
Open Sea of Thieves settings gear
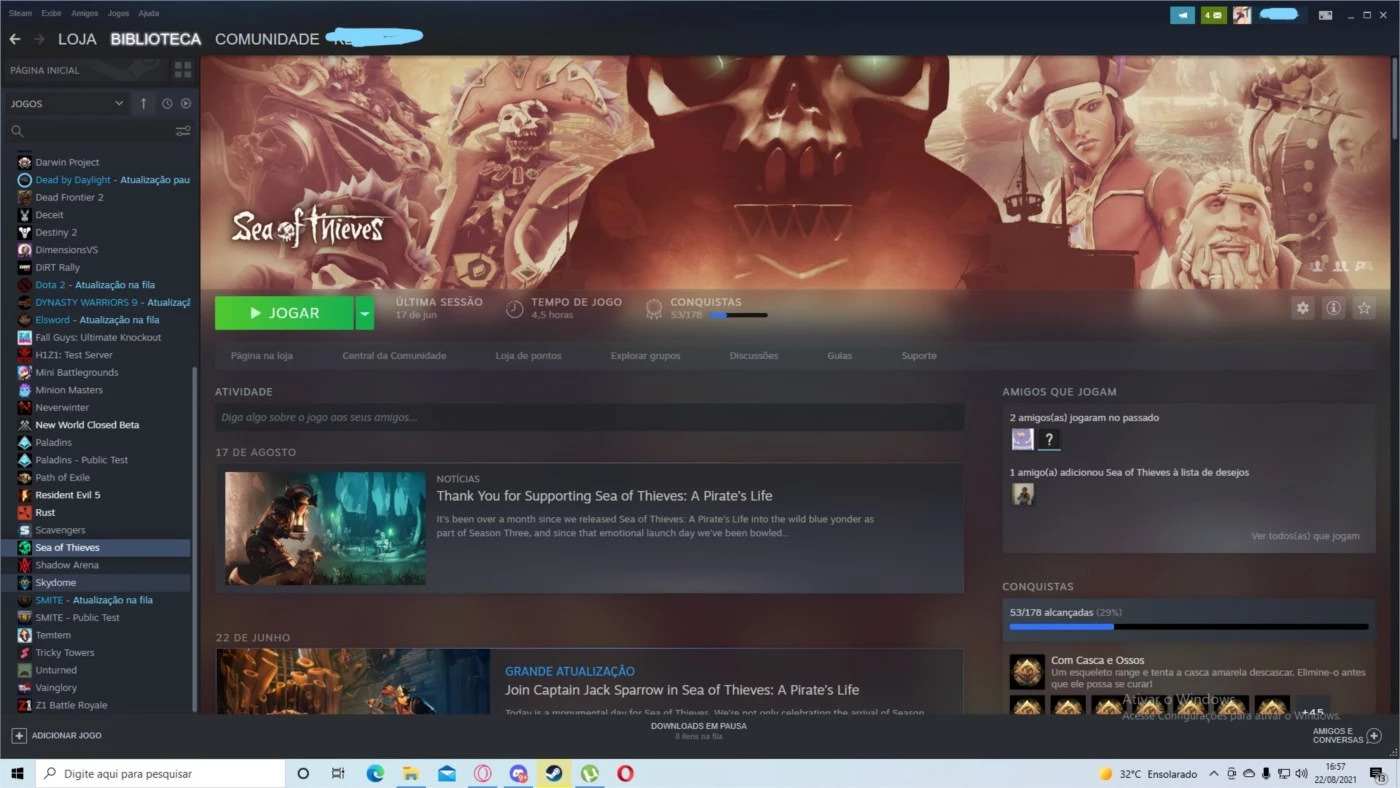(1302, 308)
